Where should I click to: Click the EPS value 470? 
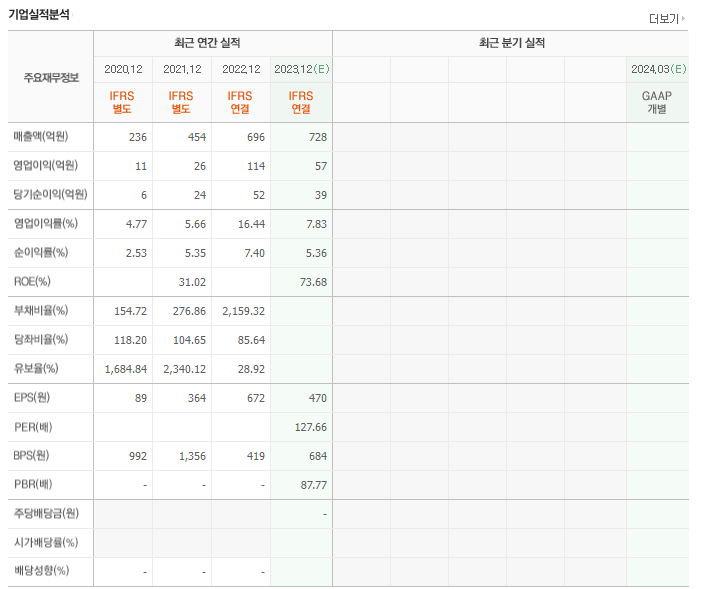tap(318, 398)
